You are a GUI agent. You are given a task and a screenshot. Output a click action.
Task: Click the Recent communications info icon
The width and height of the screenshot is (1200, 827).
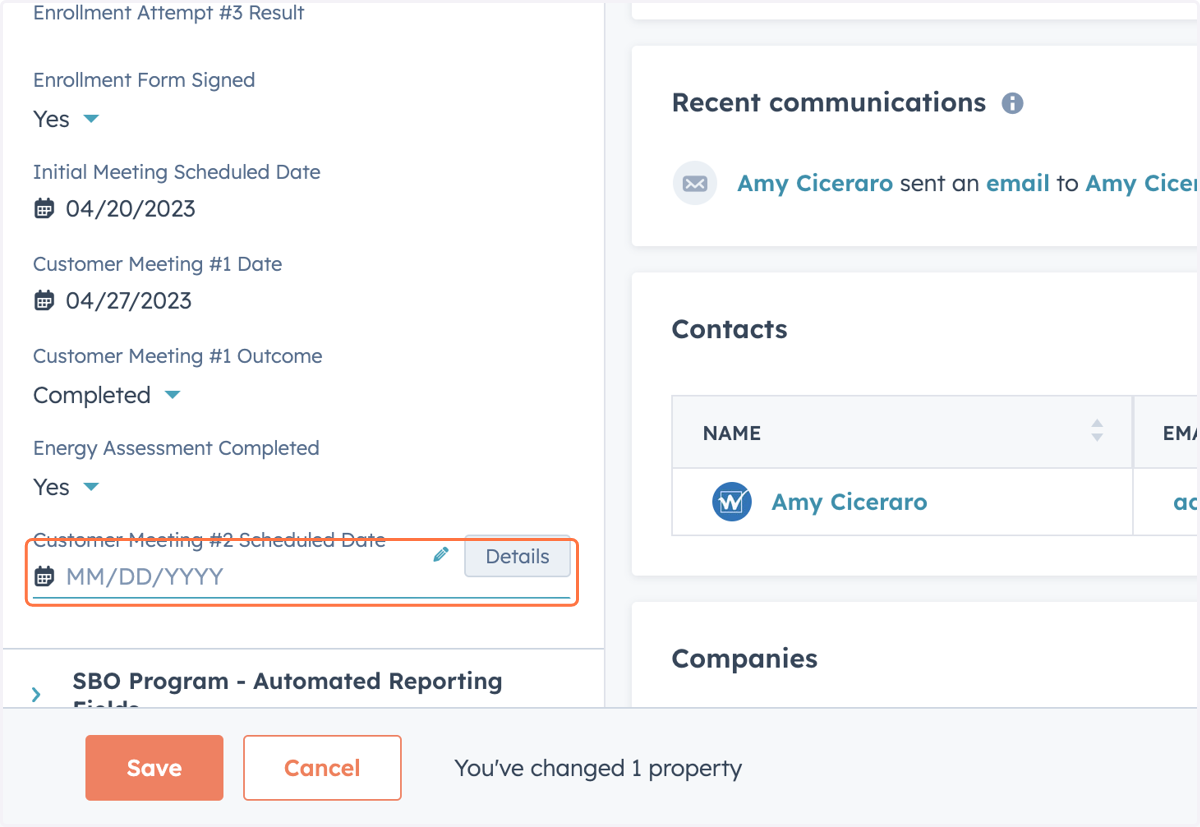point(1013,103)
